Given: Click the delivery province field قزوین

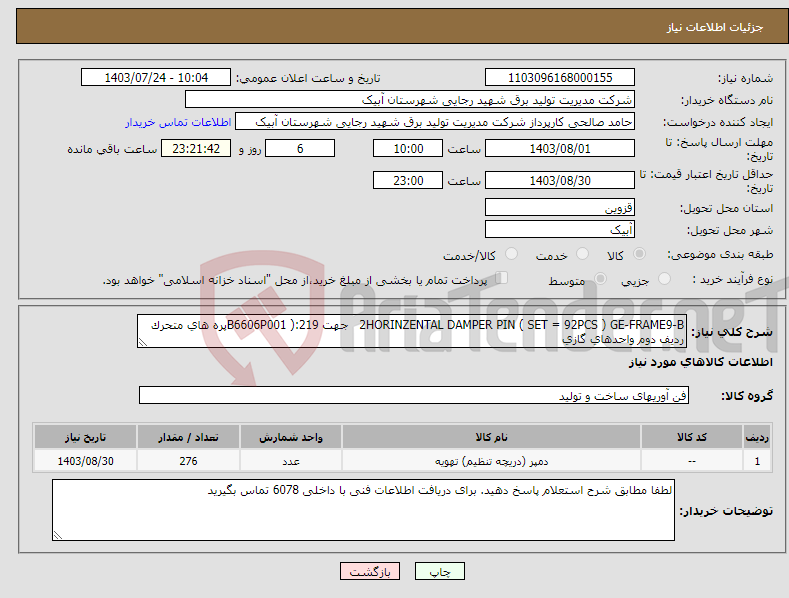Looking at the screenshot, I should click(560, 207).
